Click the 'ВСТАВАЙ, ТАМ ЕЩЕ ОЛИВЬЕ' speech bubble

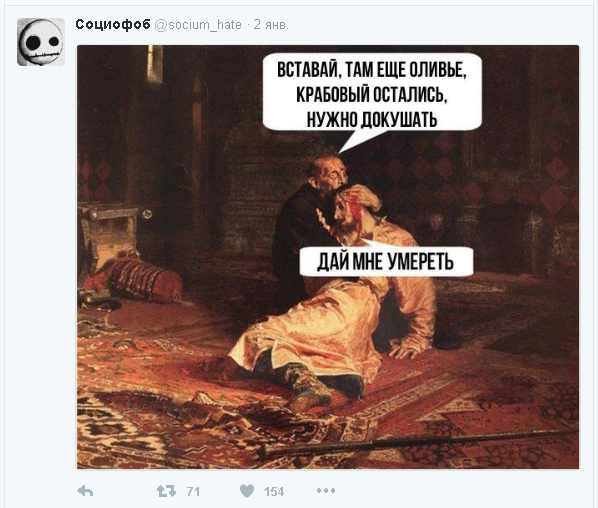[x=372, y=93]
